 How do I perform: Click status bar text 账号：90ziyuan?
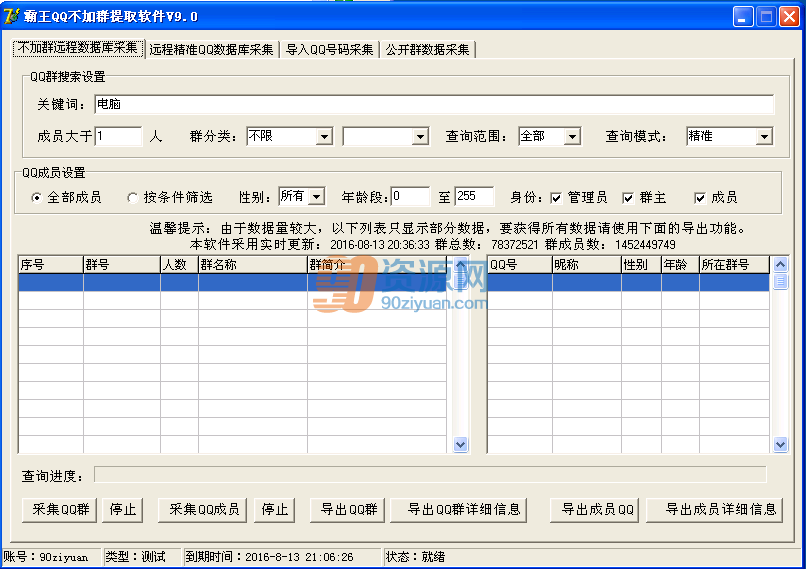46,557
